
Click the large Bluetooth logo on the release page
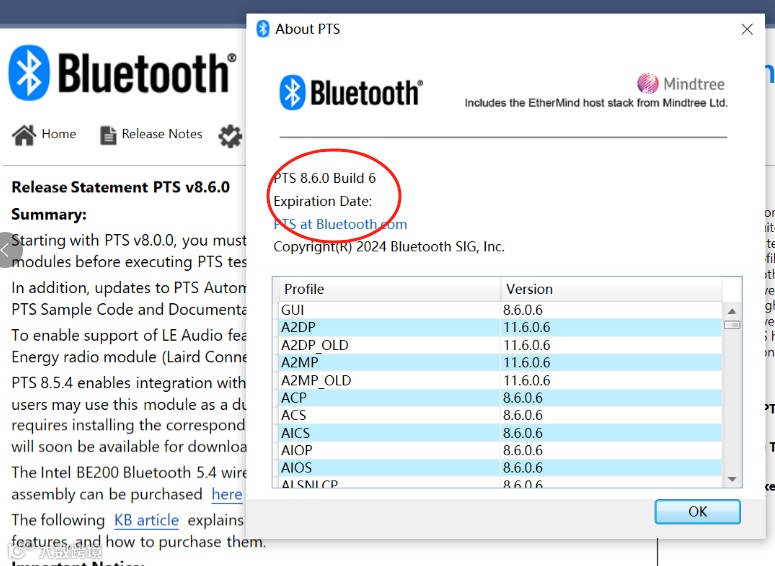[x=123, y=73]
